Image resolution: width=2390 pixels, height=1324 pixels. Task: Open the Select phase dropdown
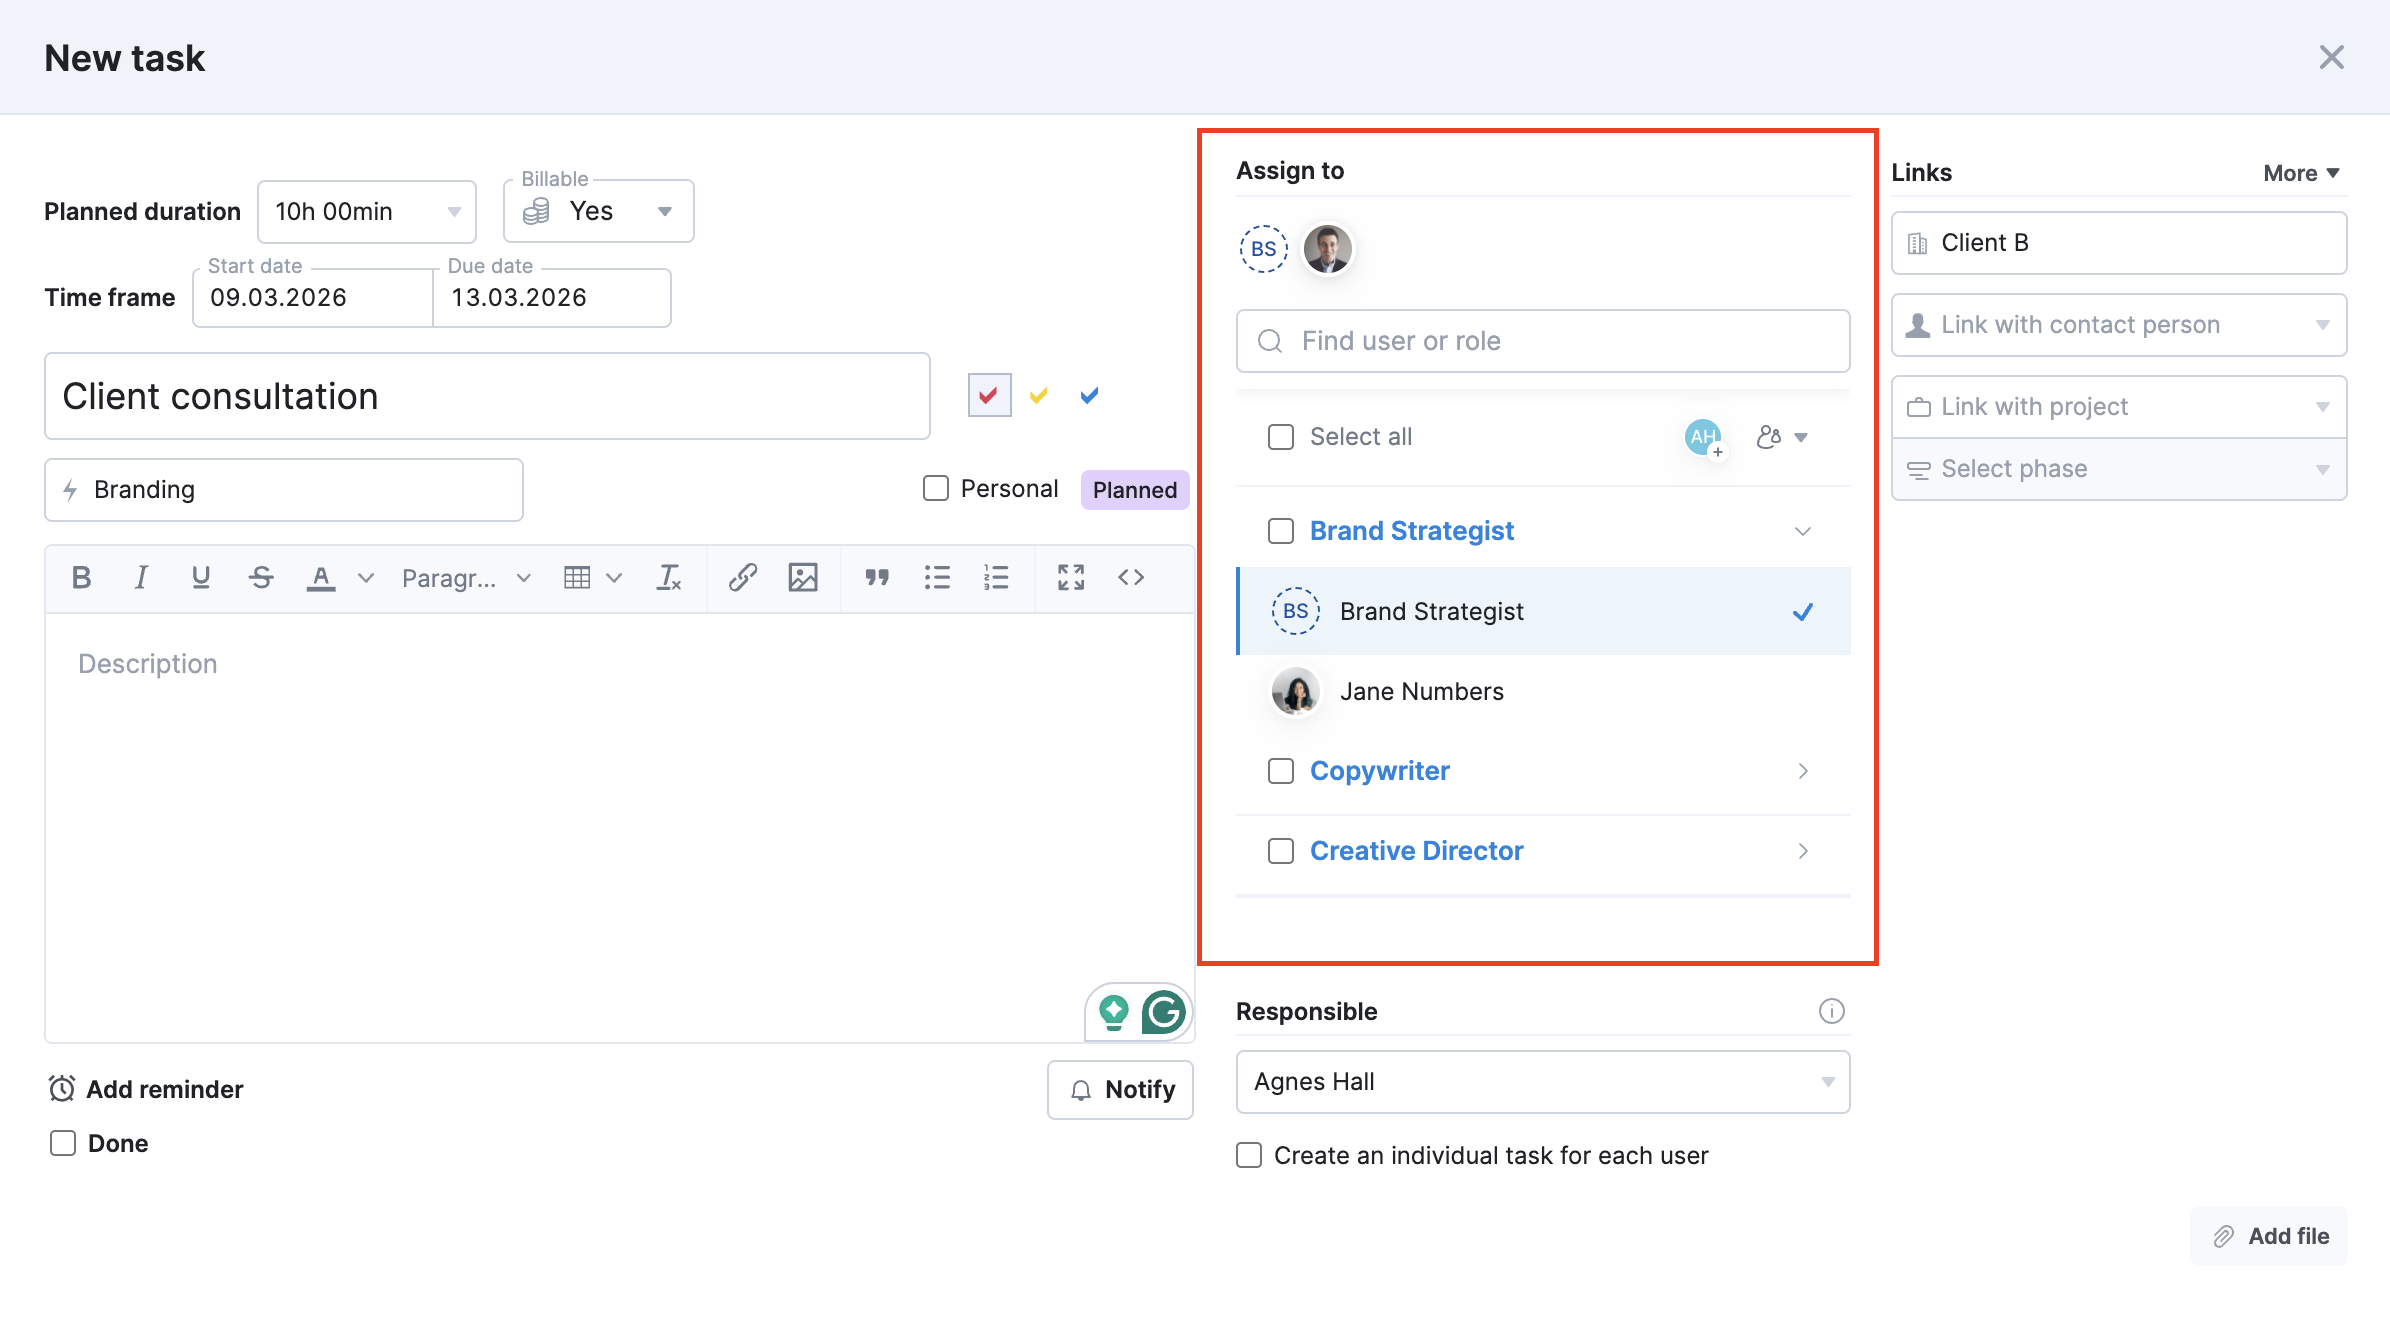pos(2119,469)
